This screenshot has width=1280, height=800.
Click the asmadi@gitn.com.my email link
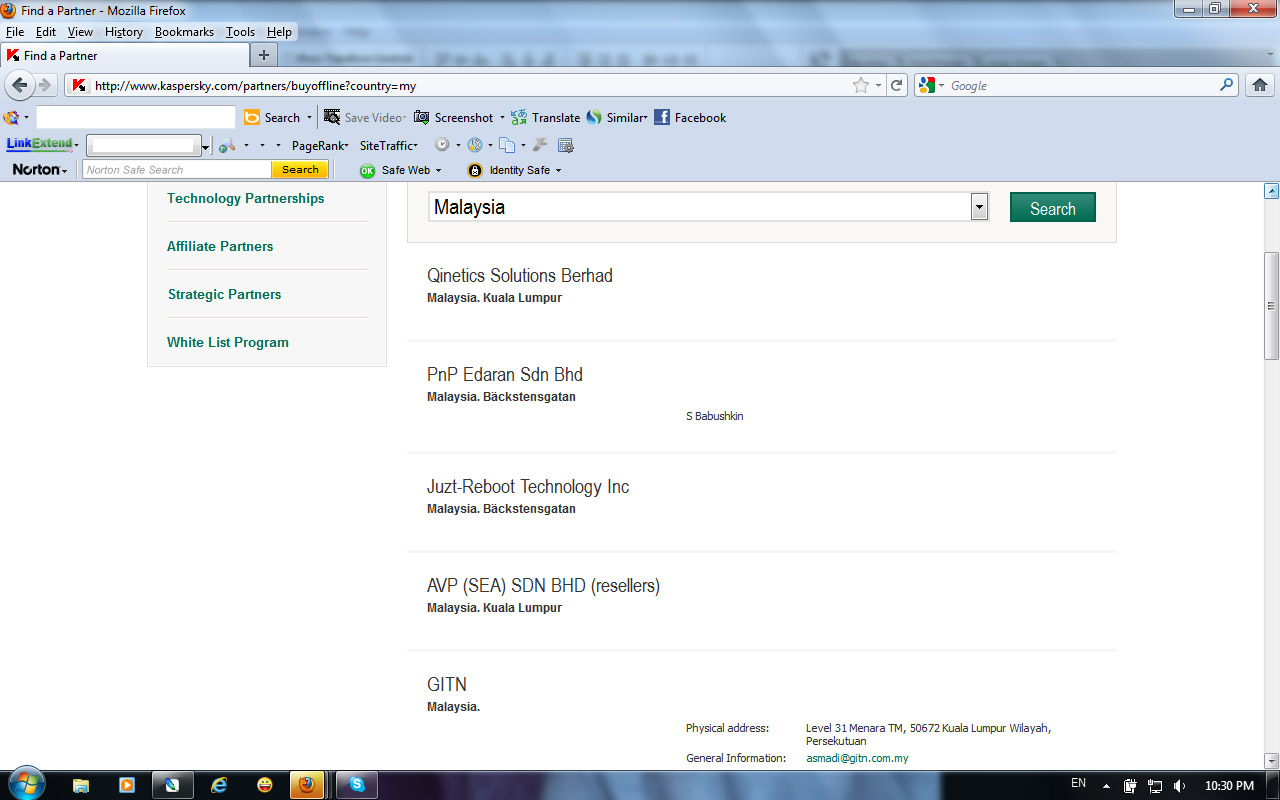(857, 758)
